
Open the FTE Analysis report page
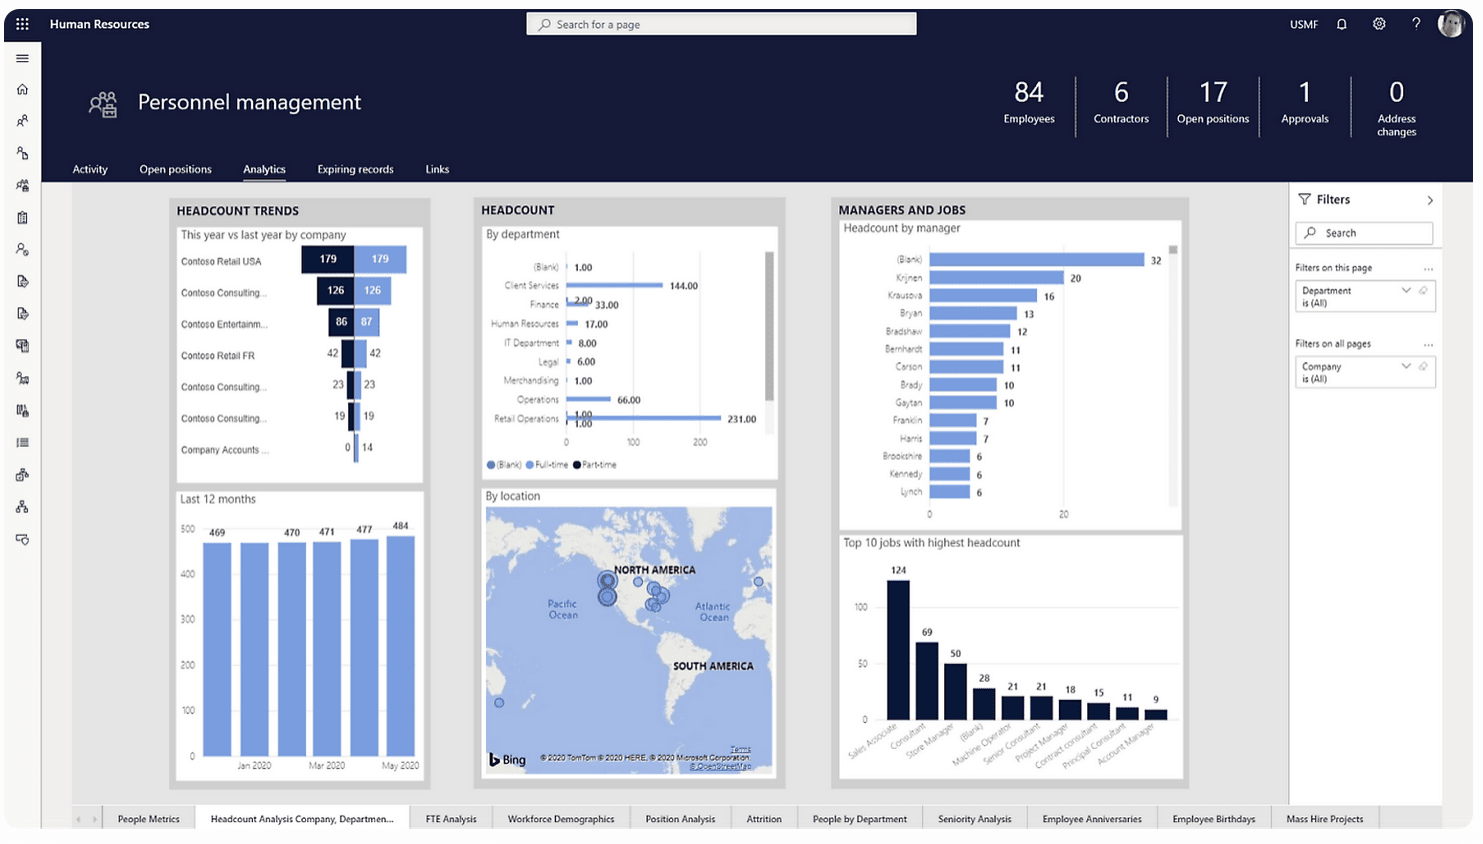point(451,819)
